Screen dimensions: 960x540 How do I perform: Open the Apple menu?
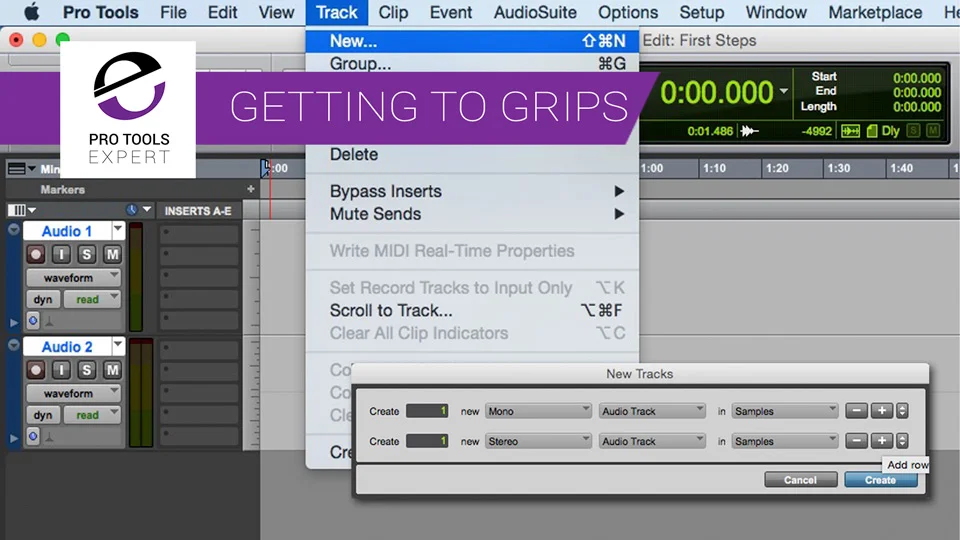point(31,12)
